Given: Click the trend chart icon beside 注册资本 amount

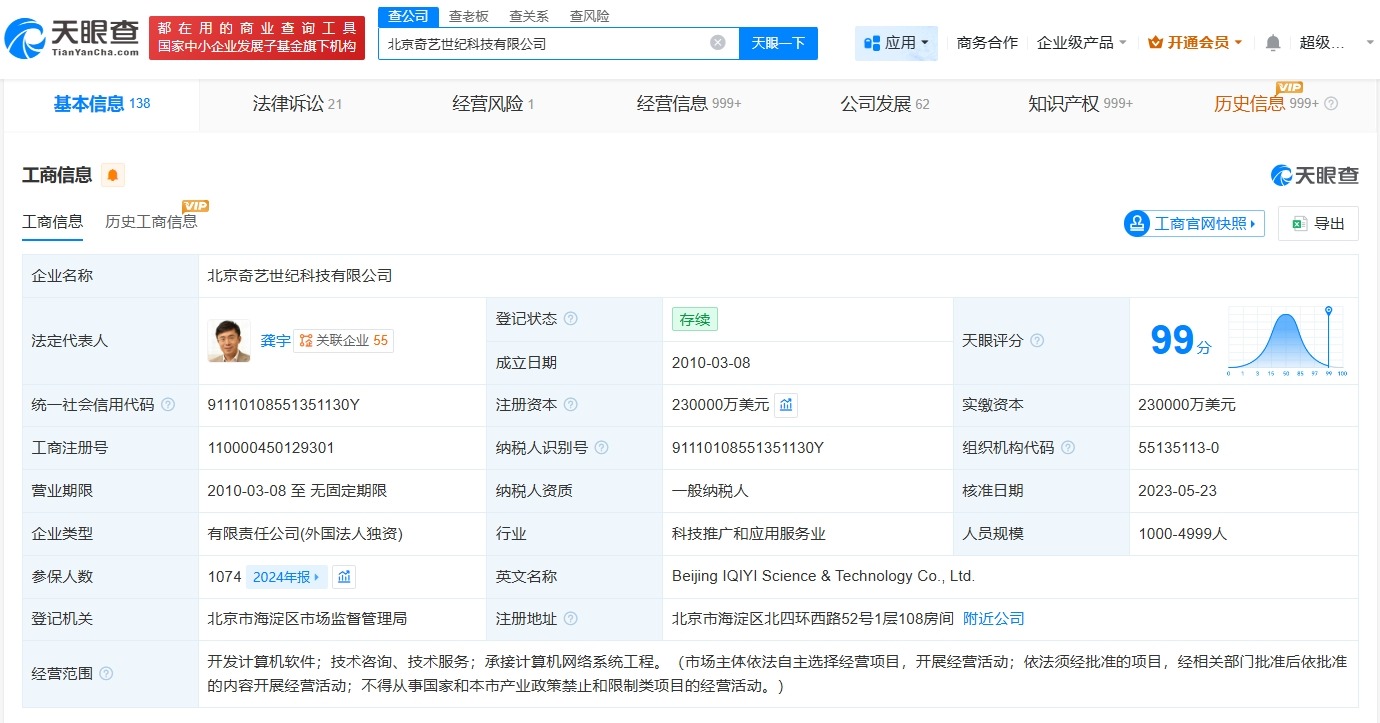Looking at the screenshot, I should pos(786,404).
